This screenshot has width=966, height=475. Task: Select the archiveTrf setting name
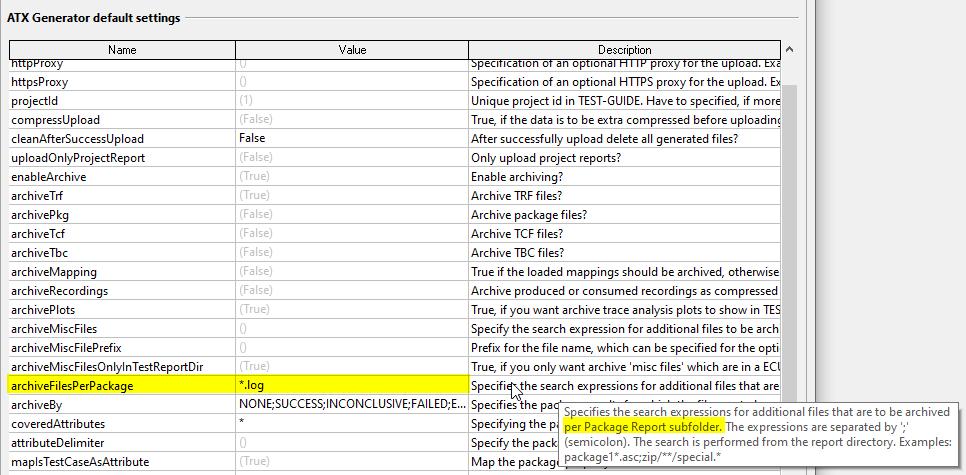click(x=122, y=196)
